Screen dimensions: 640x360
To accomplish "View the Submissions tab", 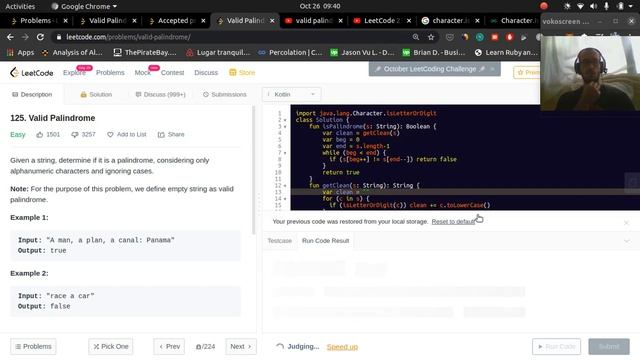I will 225,94.
